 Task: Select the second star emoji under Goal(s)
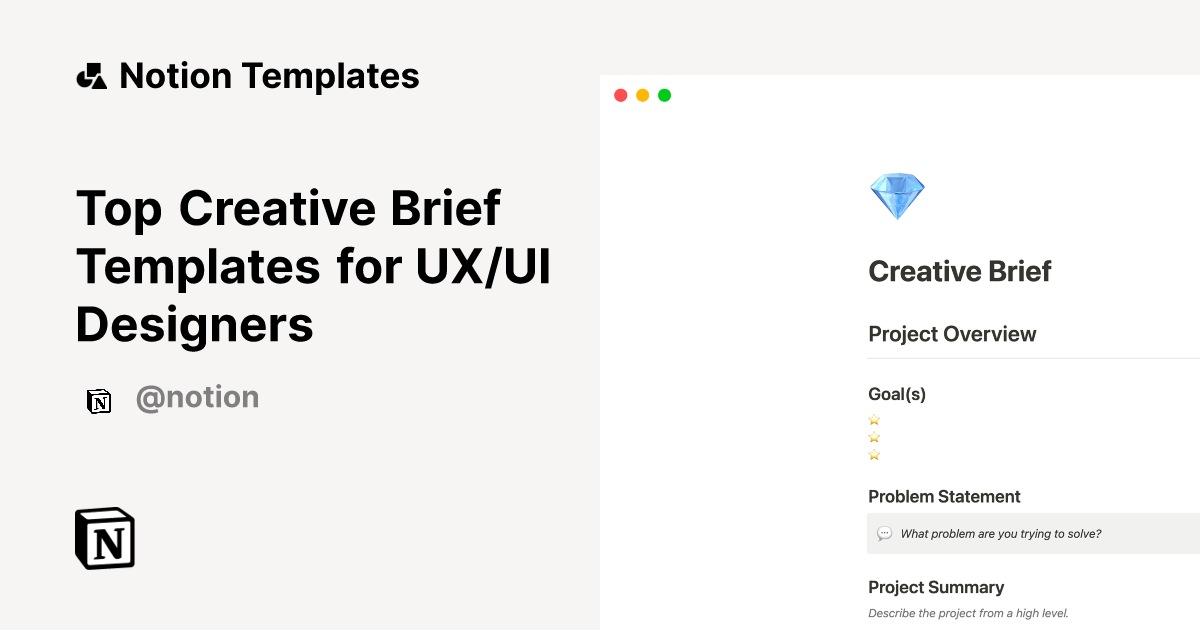pyautogui.click(x=874, y=437)
